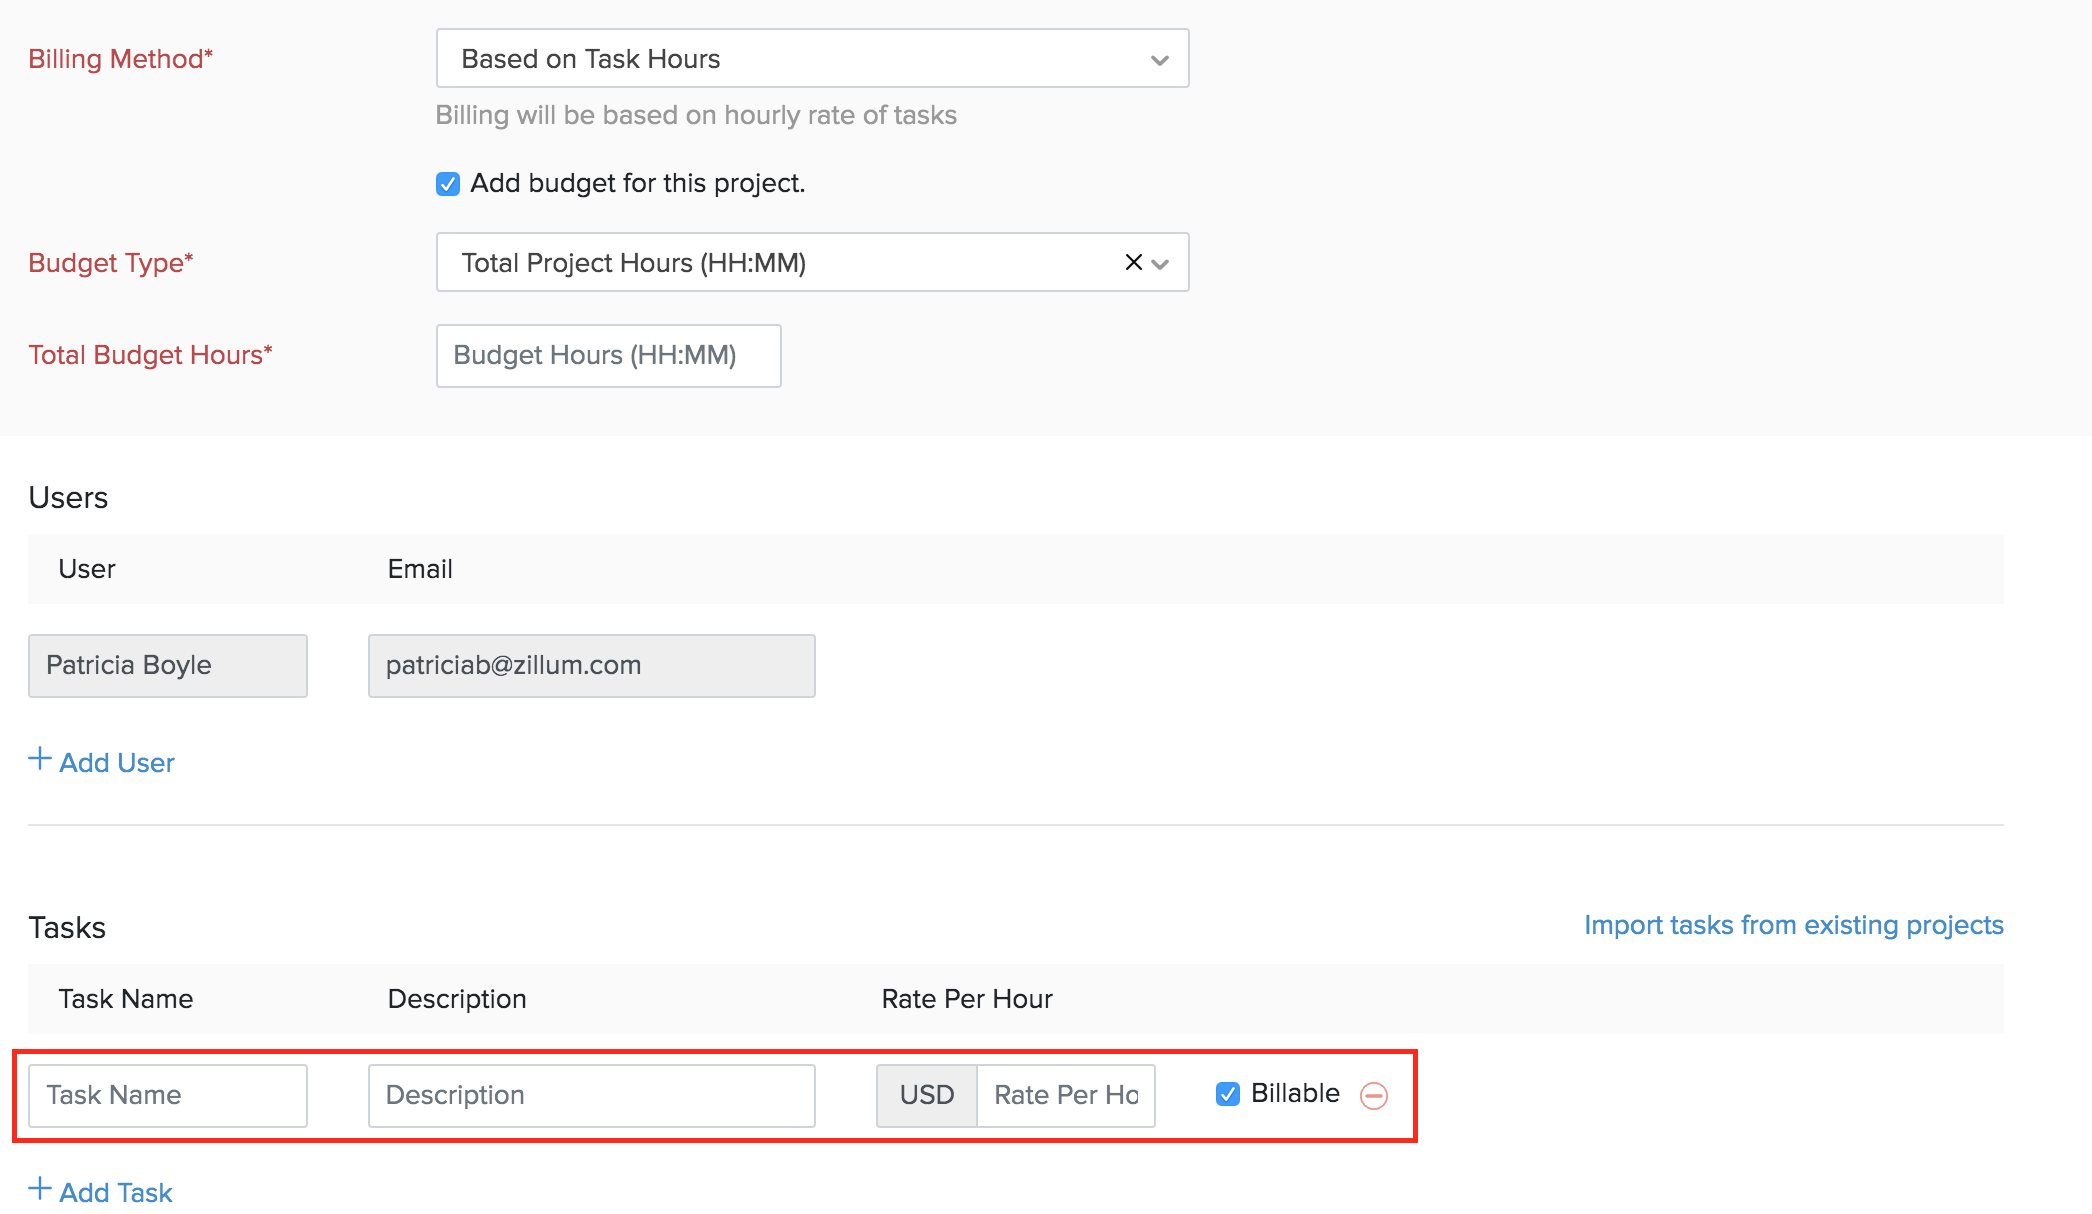Viewport: 2092px width, 1214px height.
Task: Click the patriciab@zillum.com email field
Action: pos(591,666)
